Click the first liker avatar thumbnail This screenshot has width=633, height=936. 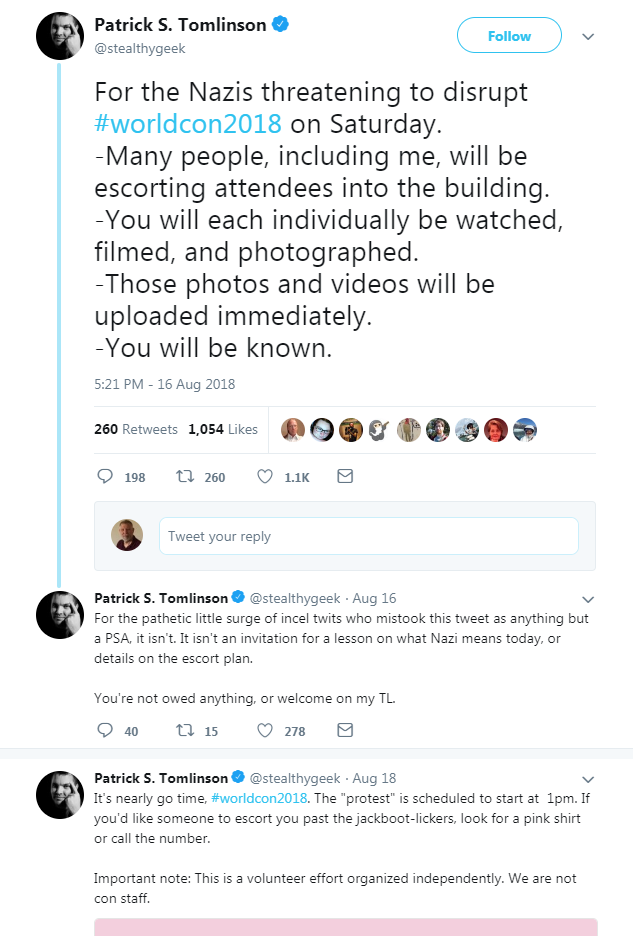pyautogui.click(x=292, y=430)
